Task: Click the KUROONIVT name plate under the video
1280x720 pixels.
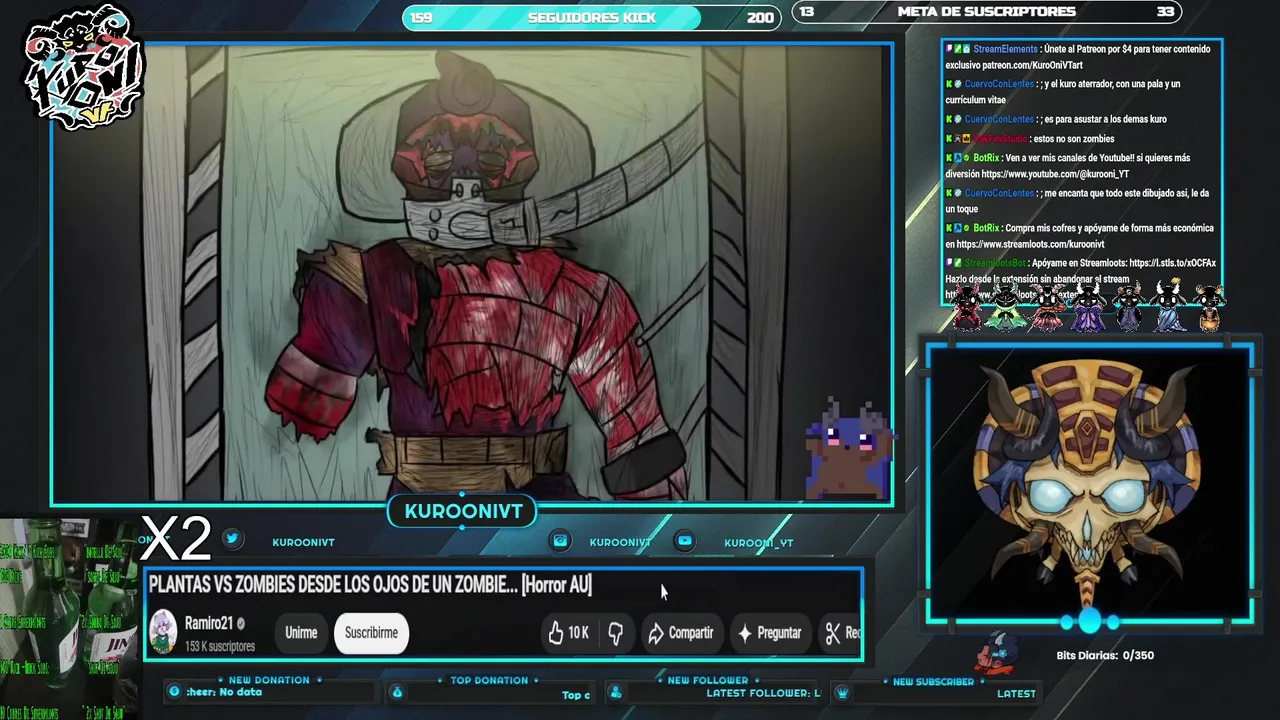Action: tap(463, 511)
